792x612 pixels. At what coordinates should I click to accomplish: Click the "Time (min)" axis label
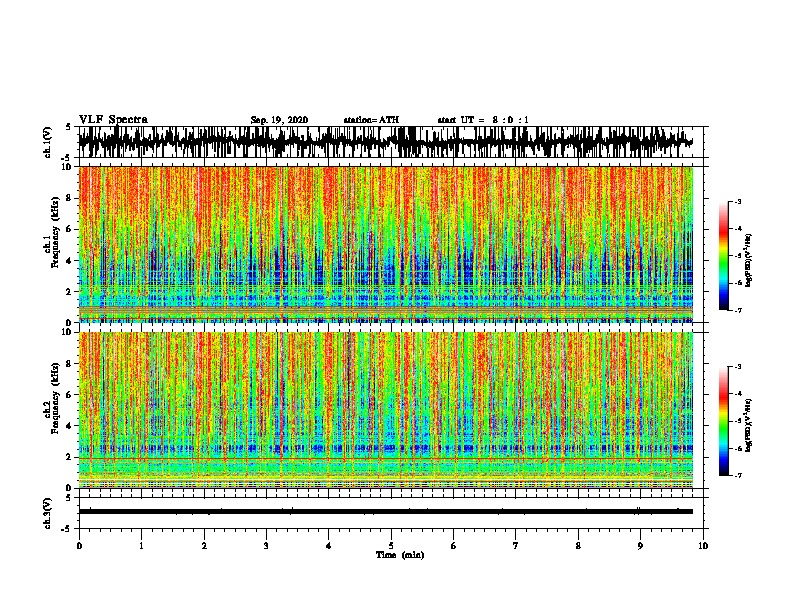pos(400,555)
